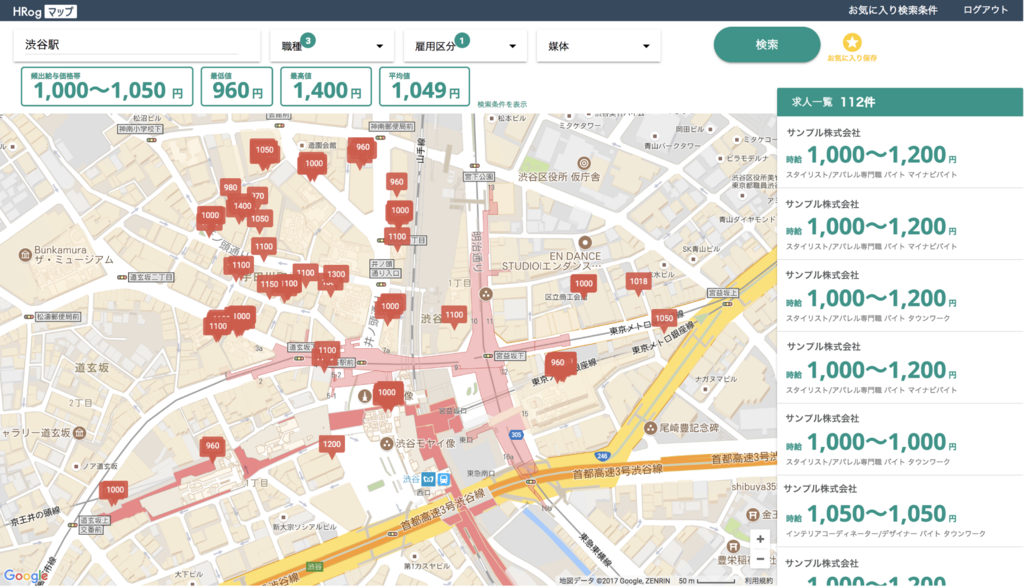Zoom out with the map minus button

pyautogui.click(x=760, y=559)
